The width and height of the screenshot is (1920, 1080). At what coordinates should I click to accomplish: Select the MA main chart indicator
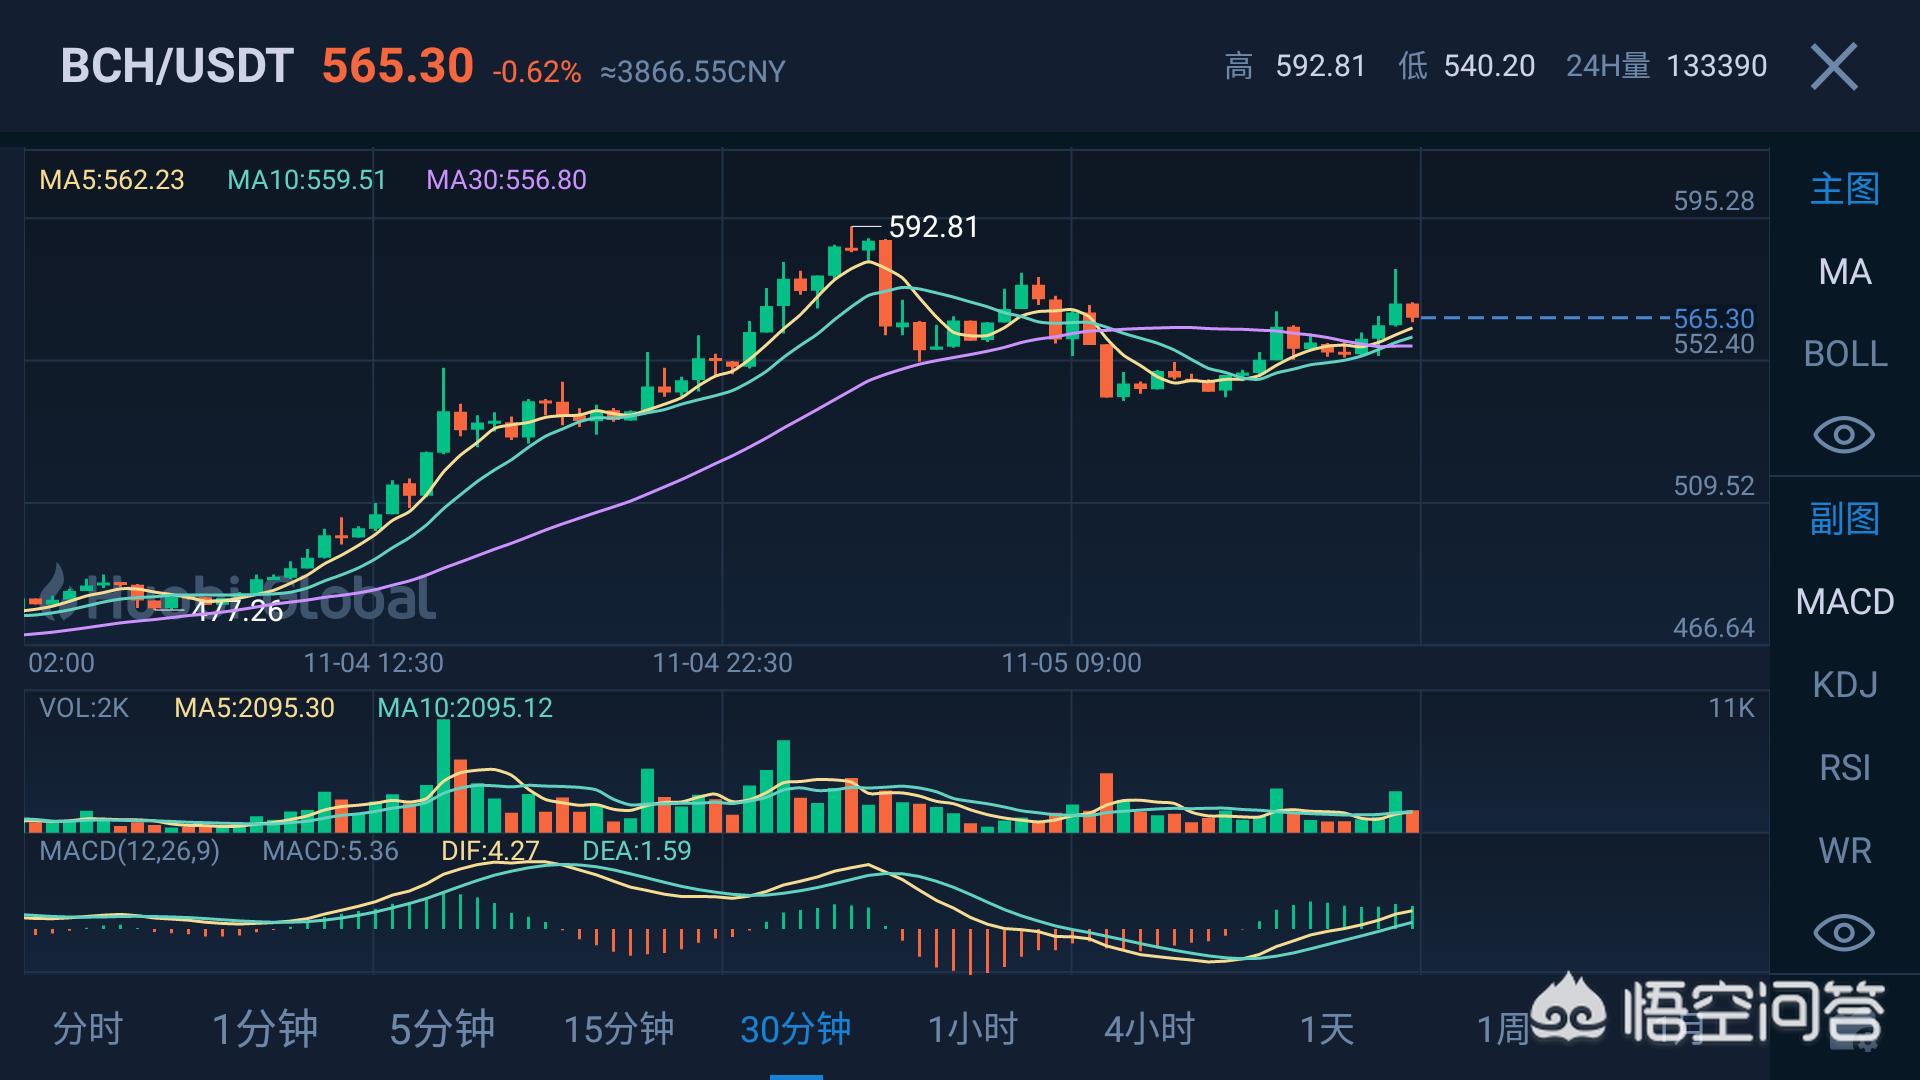[1844, 272]
